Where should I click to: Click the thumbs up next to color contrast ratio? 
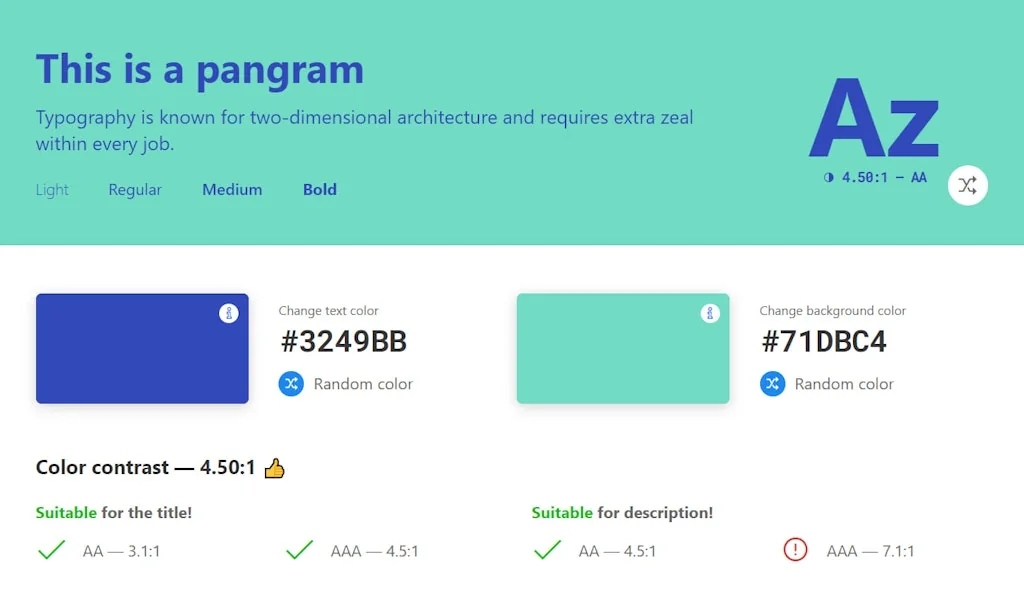pos(276,467)
